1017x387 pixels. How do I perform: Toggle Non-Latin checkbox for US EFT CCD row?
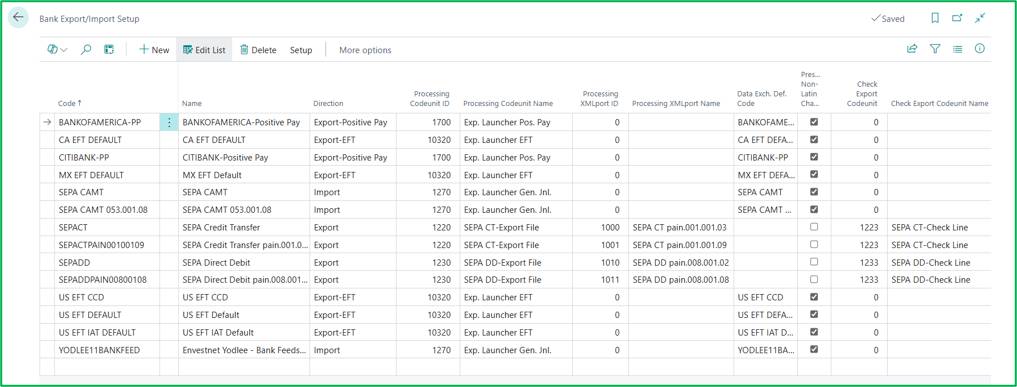point(814,297)
